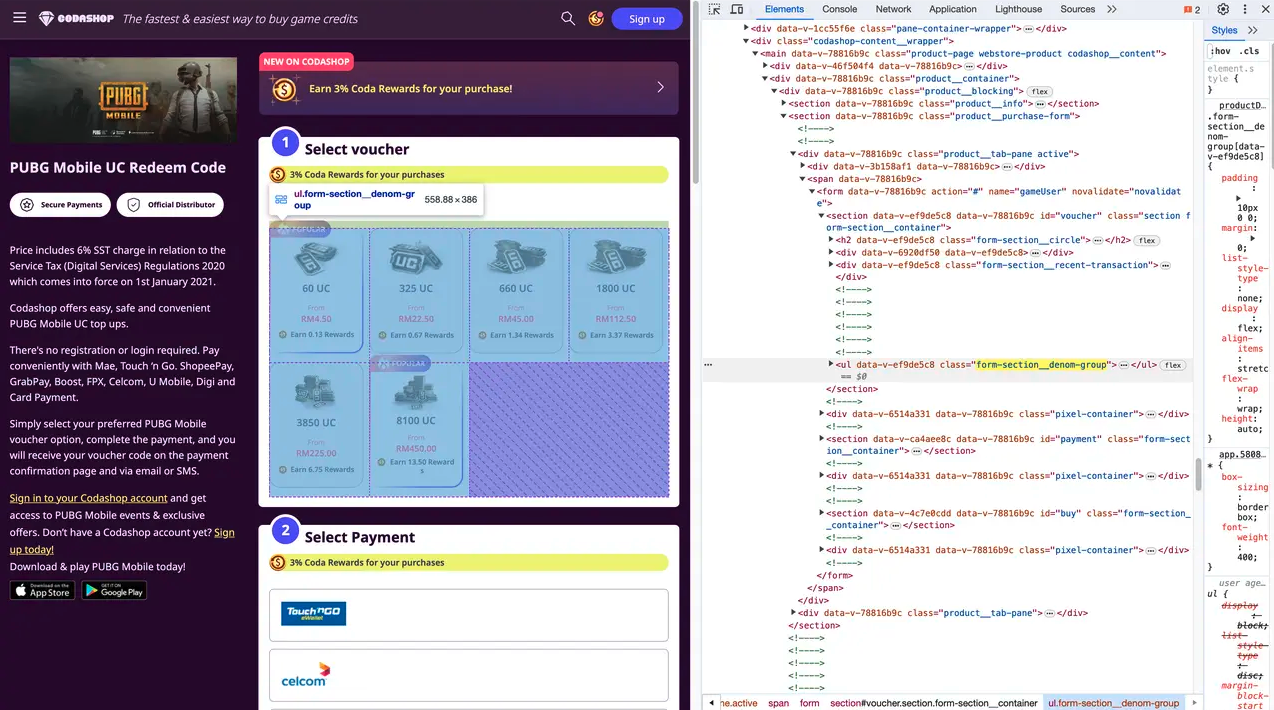Click the Sign up button

647,18
